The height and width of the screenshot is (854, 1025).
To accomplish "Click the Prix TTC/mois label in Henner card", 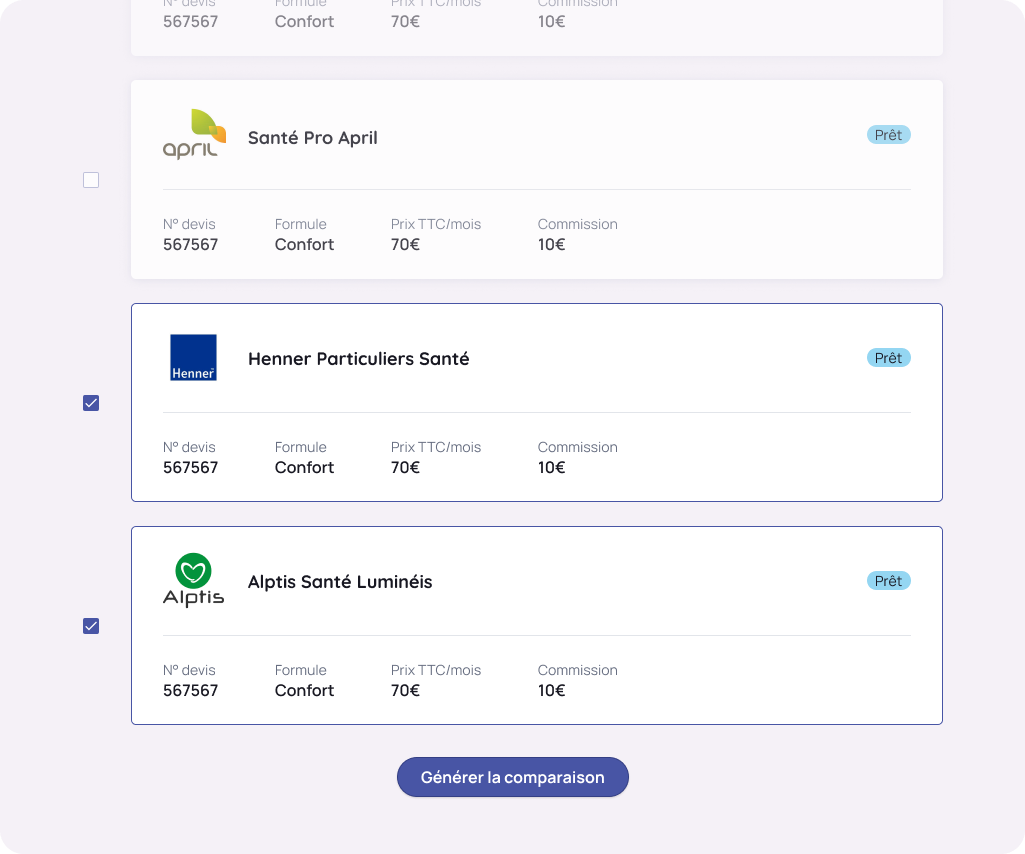I will pos(435,447).
